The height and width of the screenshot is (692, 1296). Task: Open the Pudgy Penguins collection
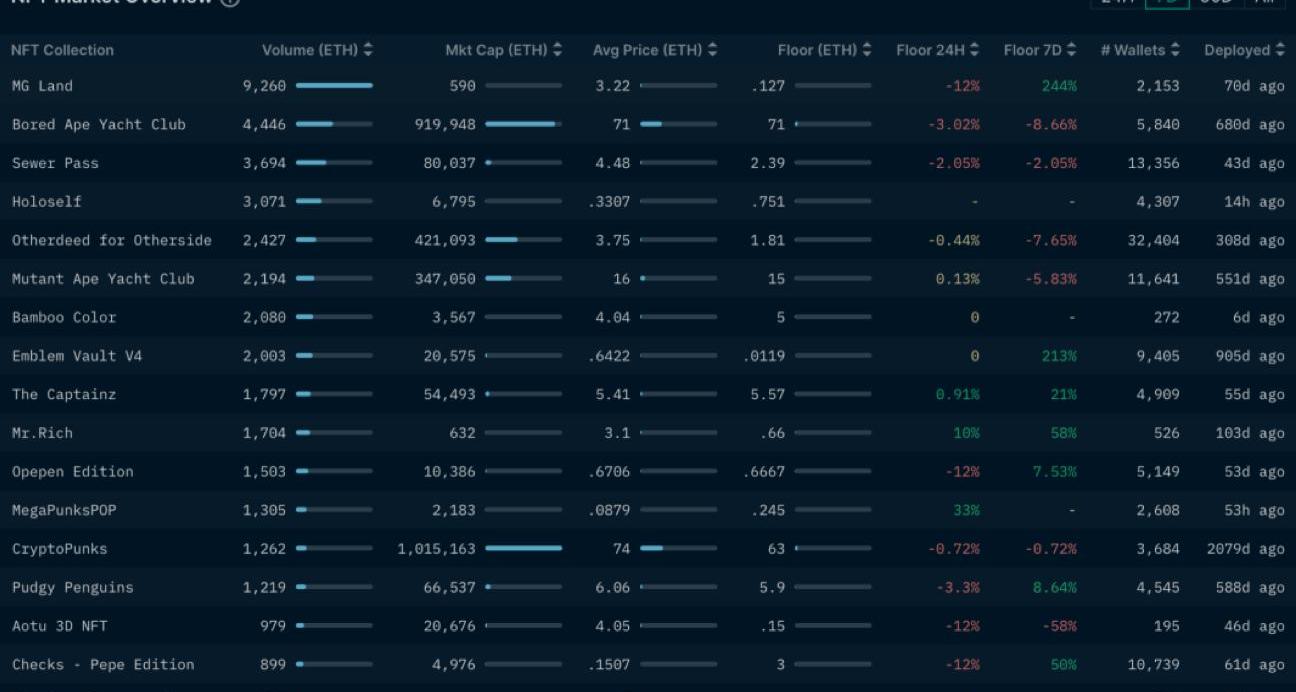click(72, 587)
